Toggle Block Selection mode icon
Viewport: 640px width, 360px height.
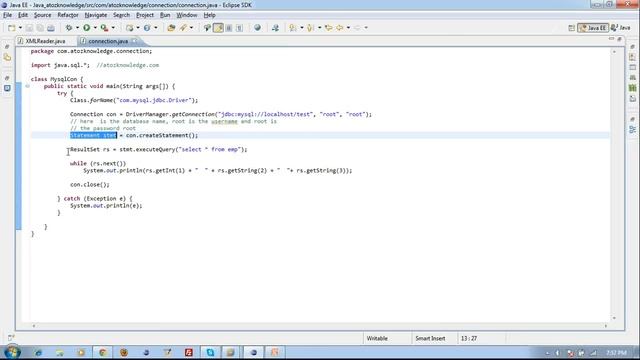[x=229, y=28]
